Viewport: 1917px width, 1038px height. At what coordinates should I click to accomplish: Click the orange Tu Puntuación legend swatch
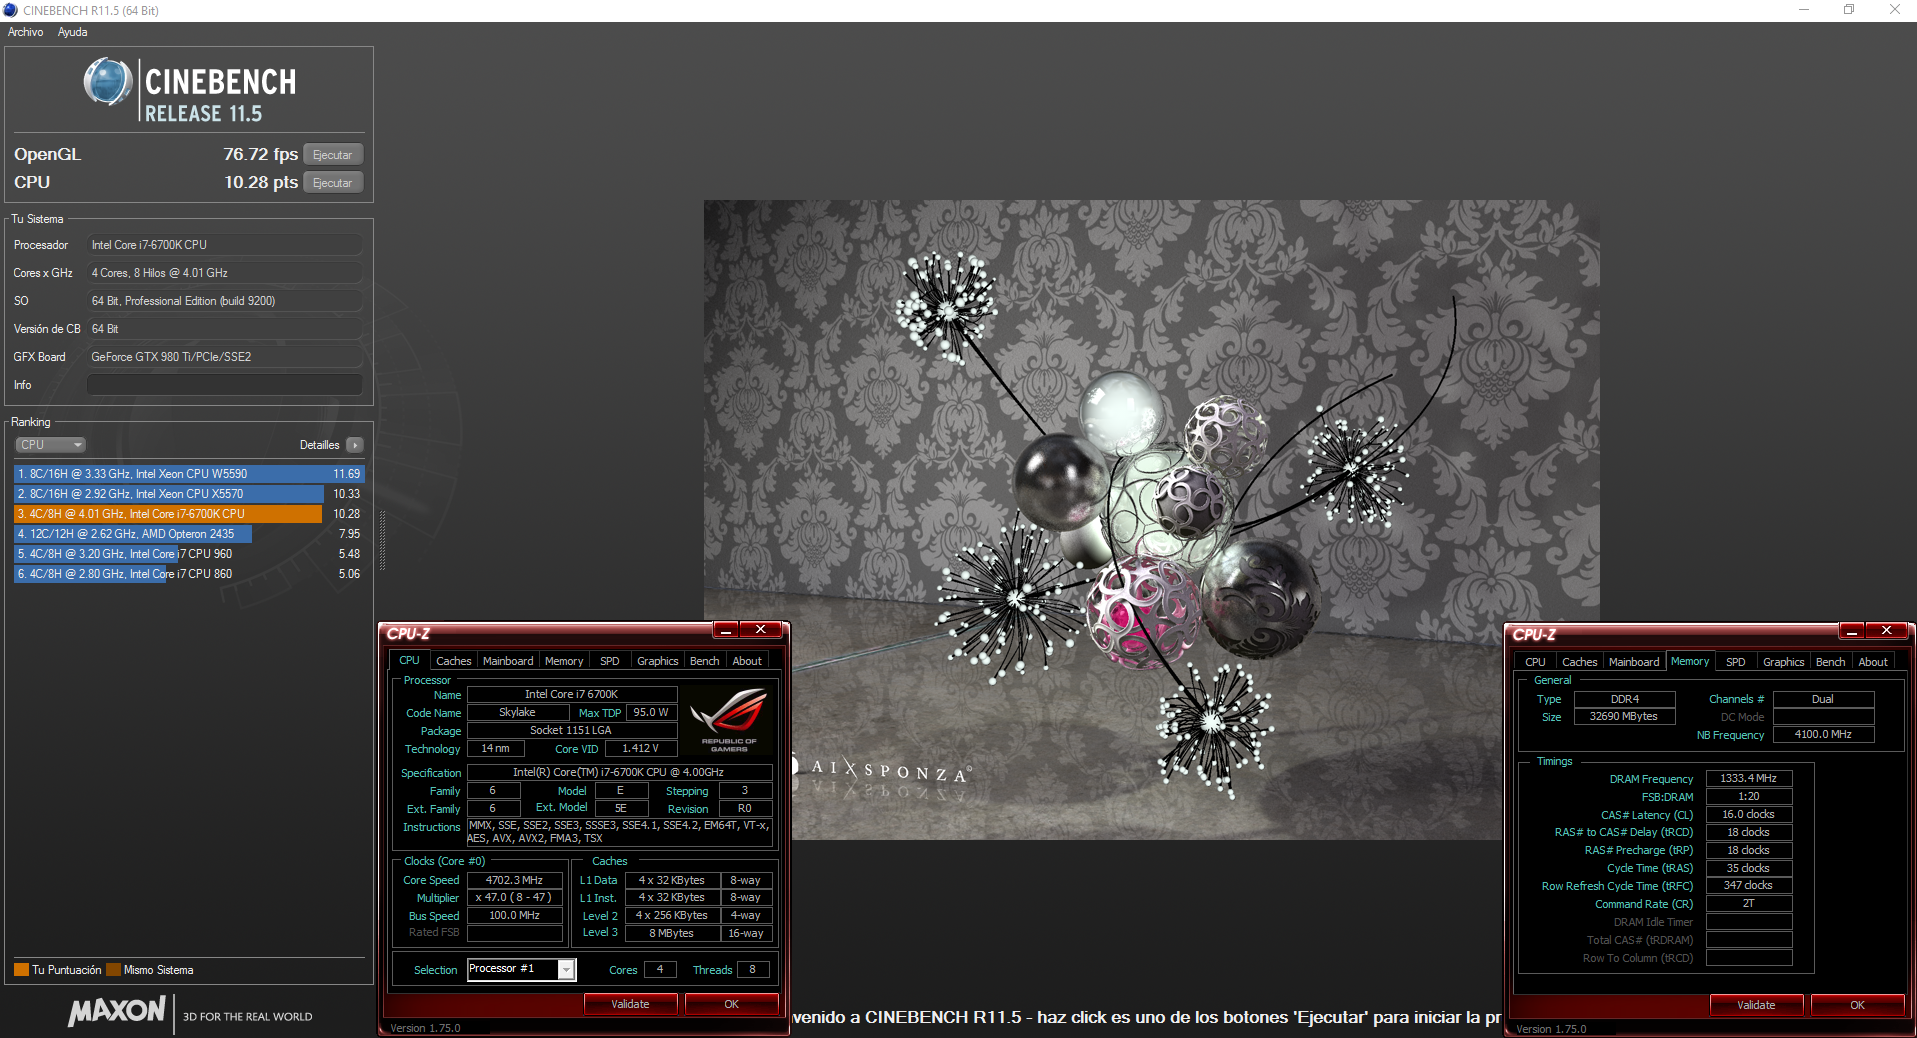(21, 969)
